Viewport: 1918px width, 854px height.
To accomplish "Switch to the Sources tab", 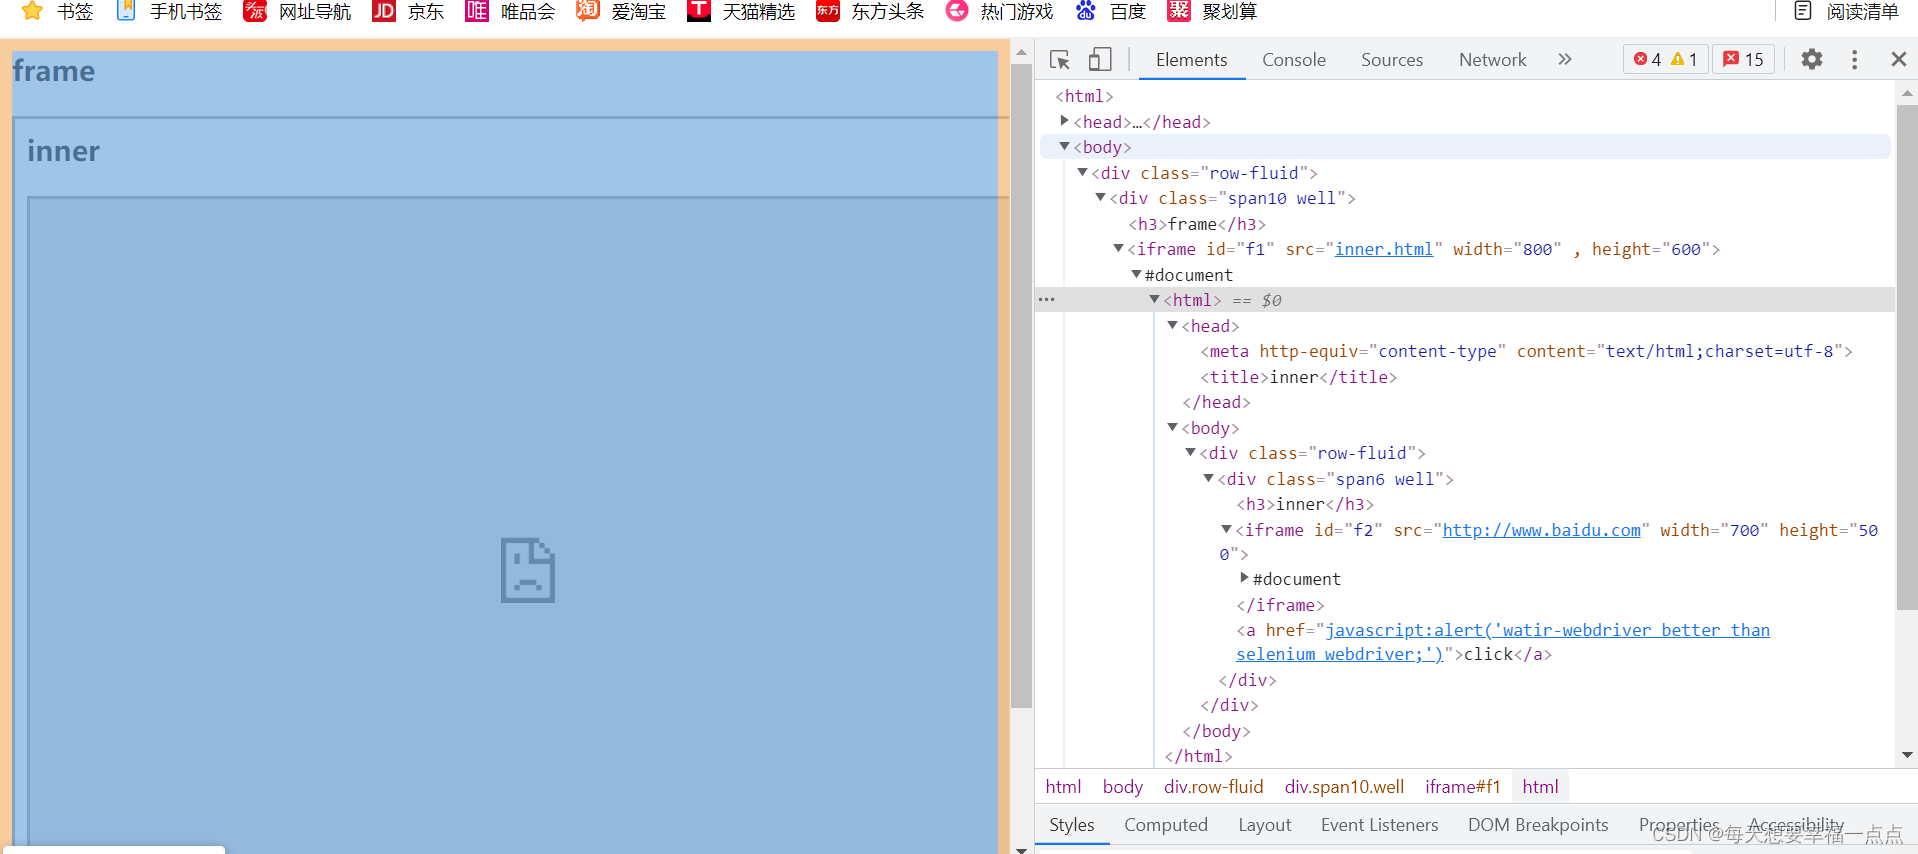I will click(x=1391, y=60).
